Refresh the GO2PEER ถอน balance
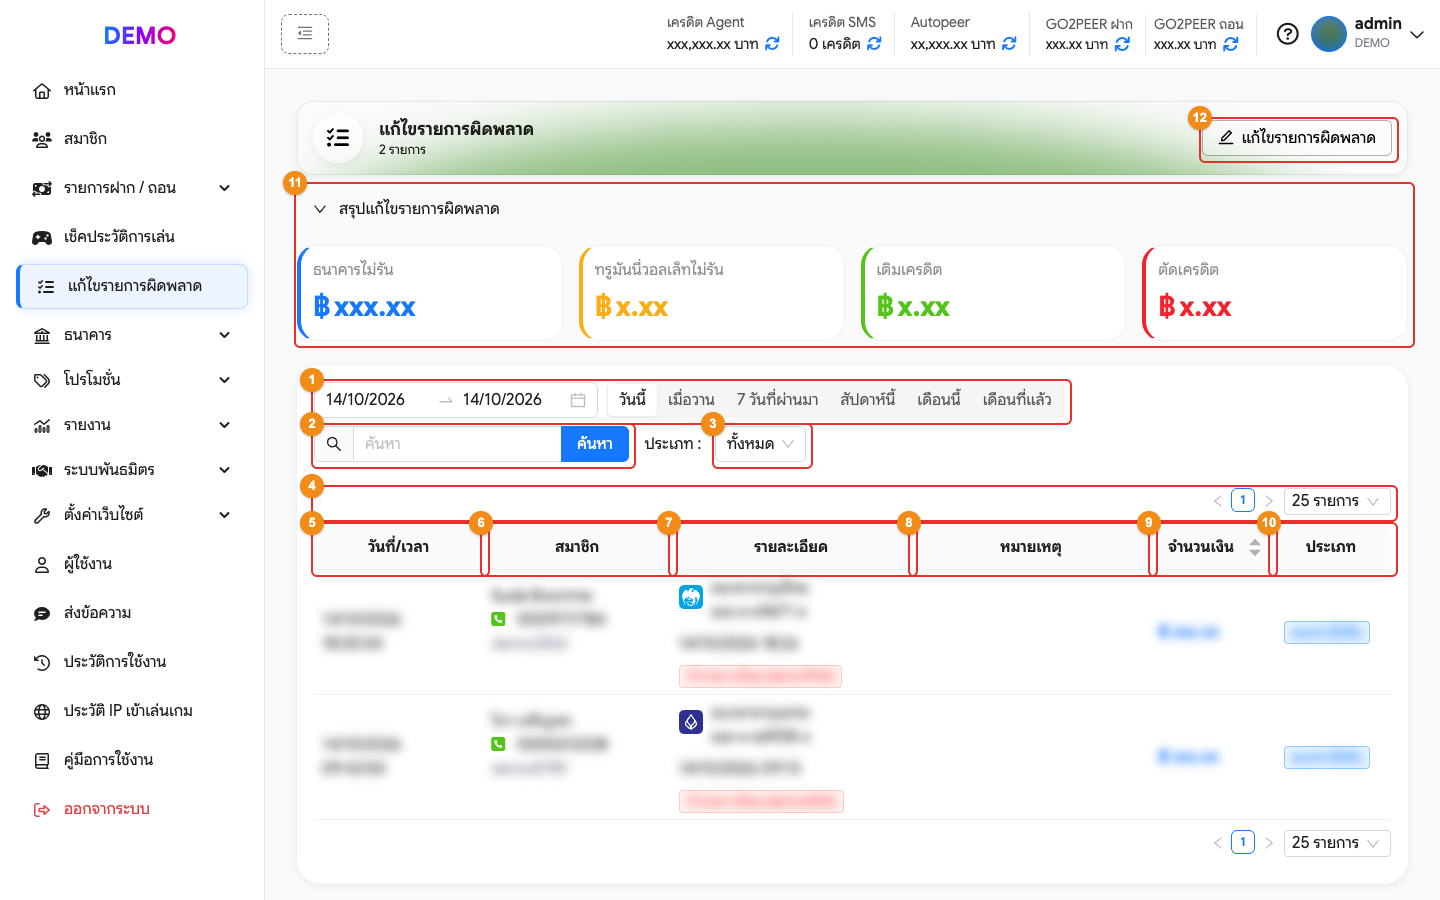Viewport: 1440px width, 900px height. (x=1230, y=44)
